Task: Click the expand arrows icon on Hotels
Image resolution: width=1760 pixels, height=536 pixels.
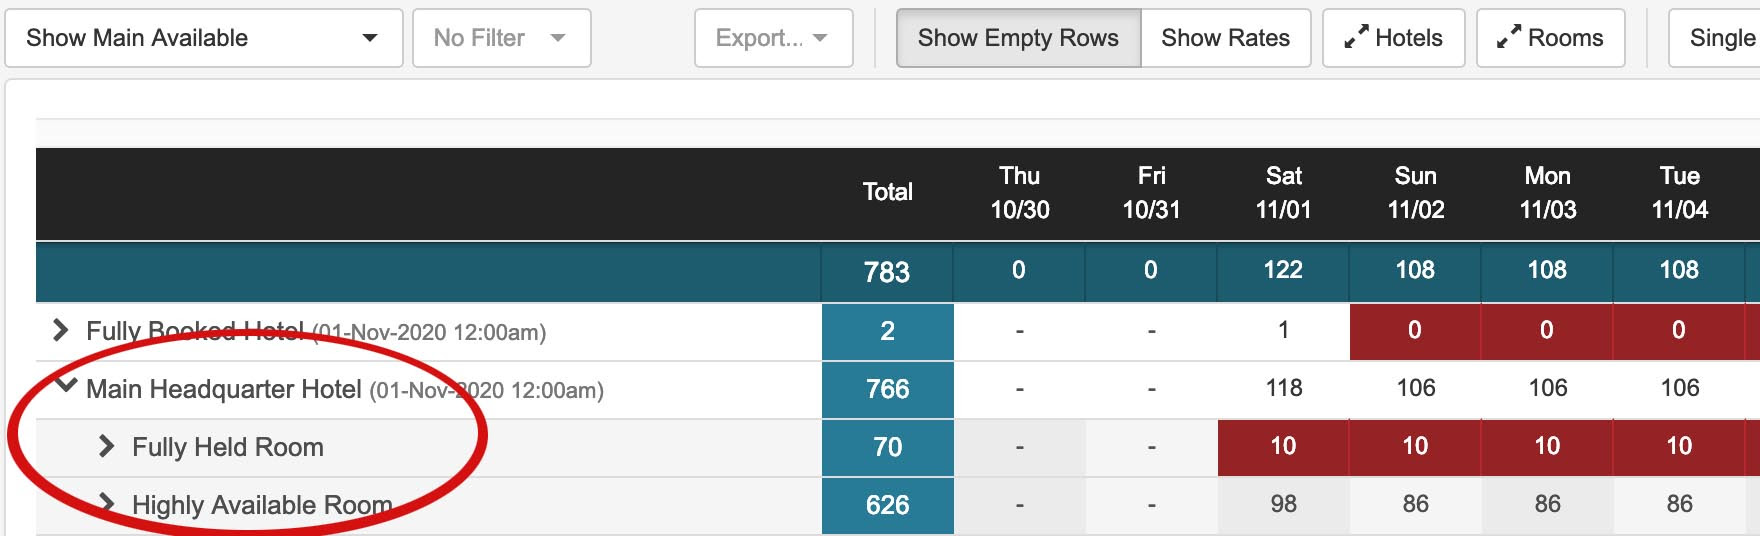Action: coord(1356,38)
